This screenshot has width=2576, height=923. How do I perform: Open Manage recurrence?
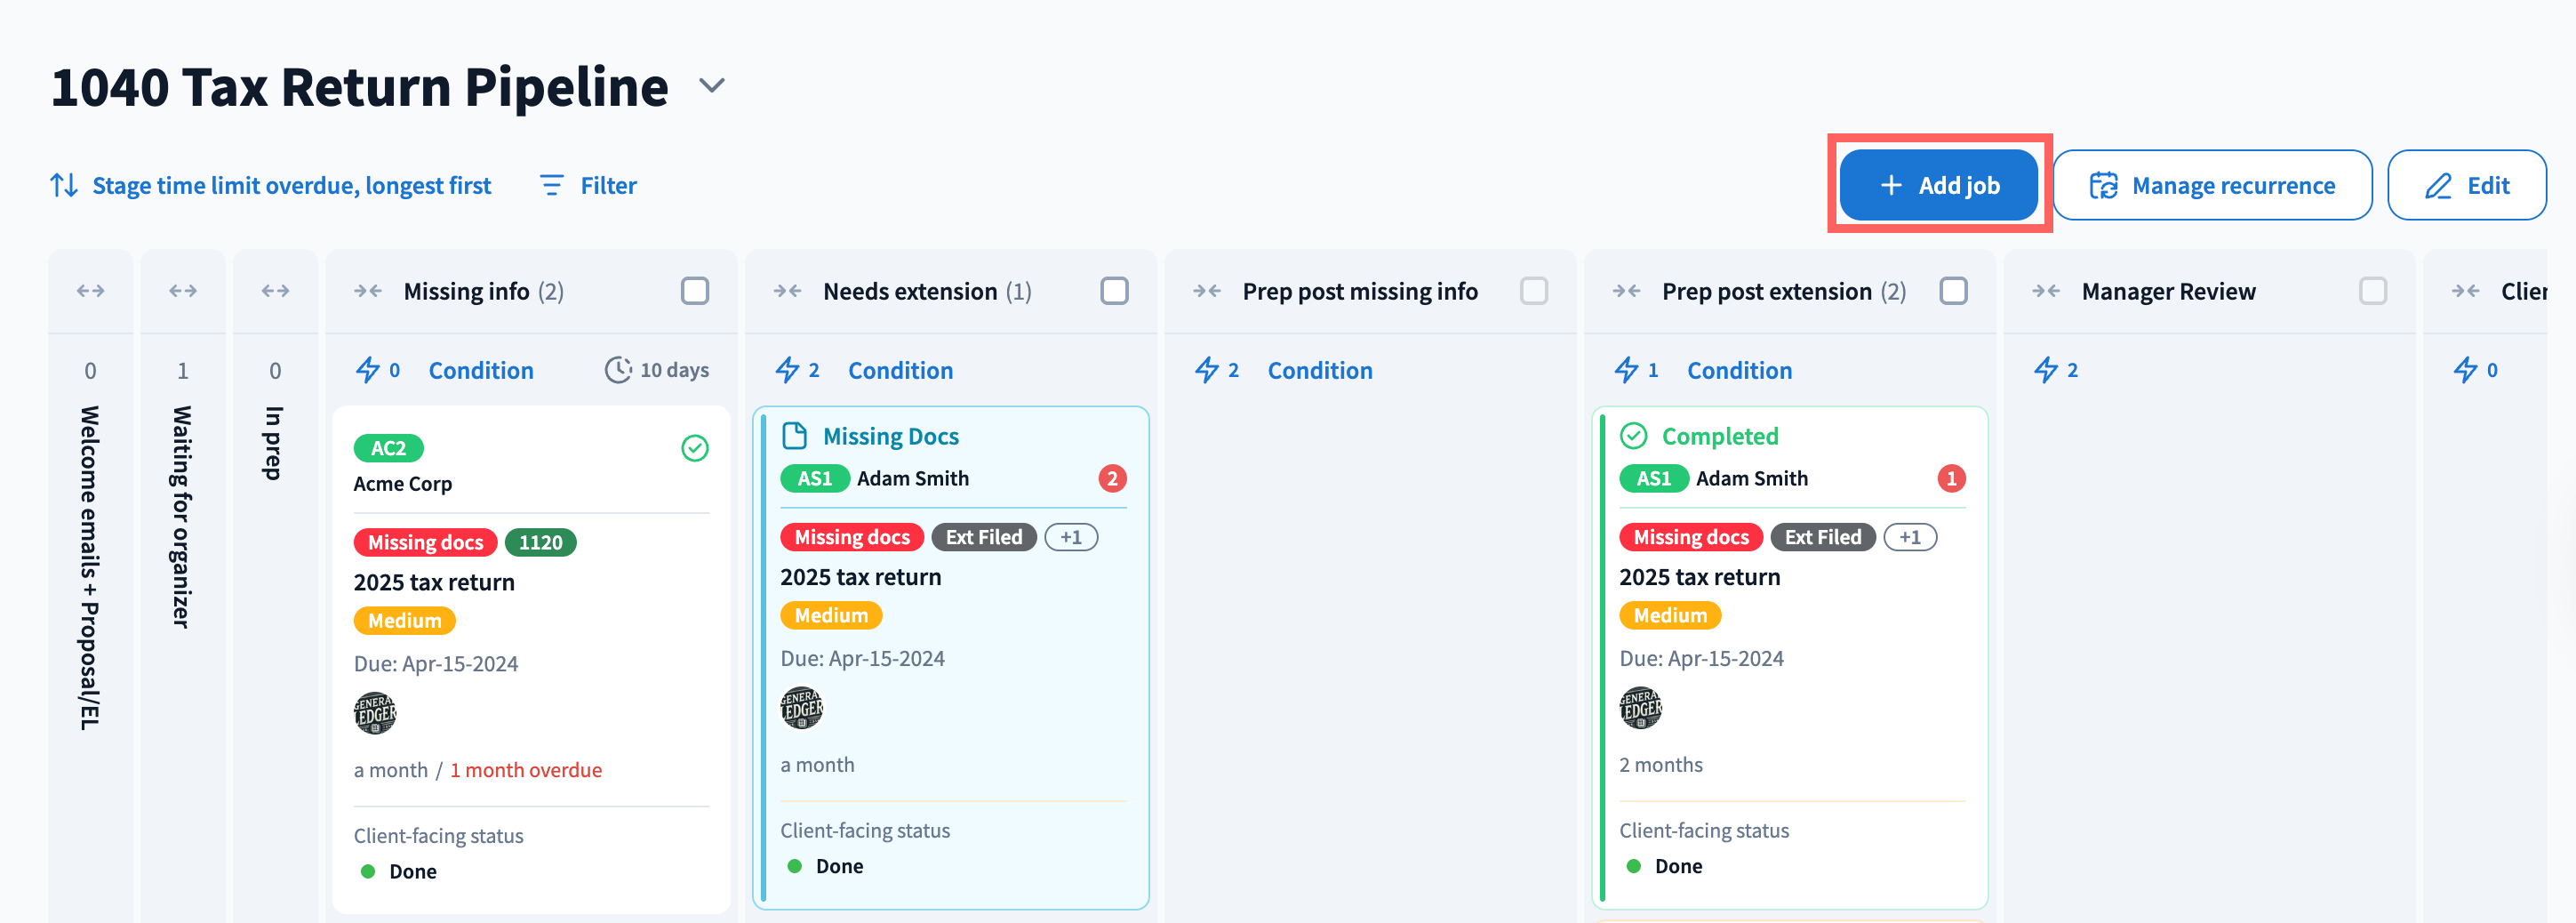pos(2212,185)
